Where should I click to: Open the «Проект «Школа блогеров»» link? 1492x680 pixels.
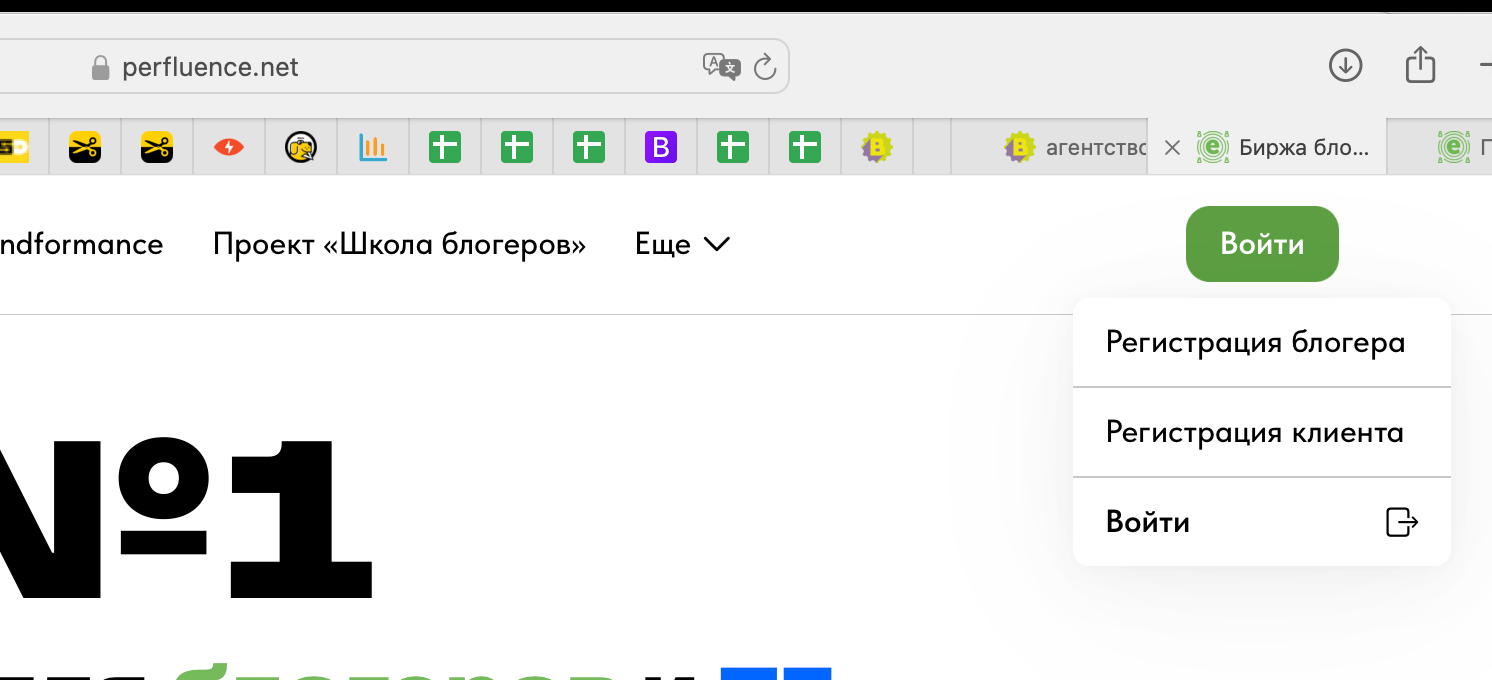click(399, 245)
